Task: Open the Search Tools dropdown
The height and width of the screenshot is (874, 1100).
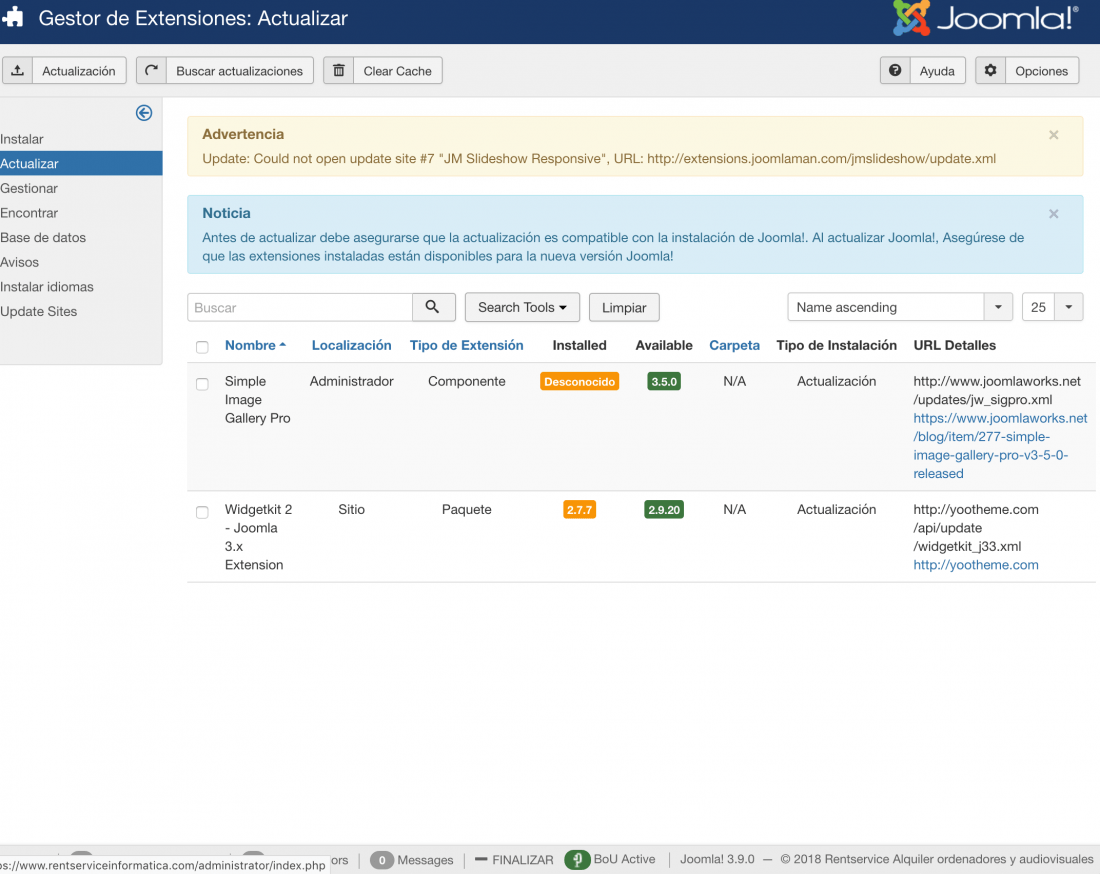Action: click(522, 307)
